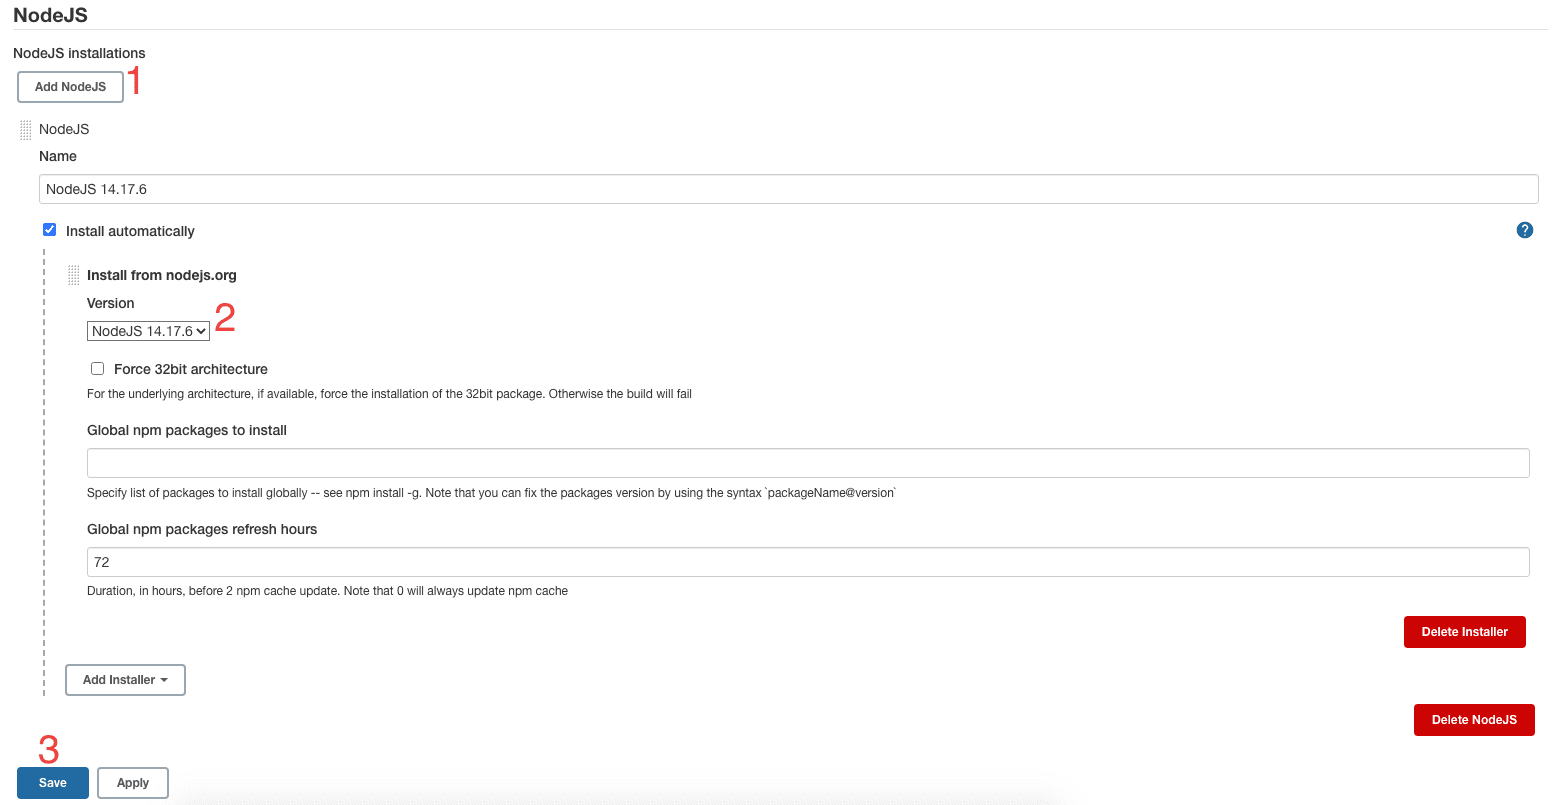This screenshot has width=1553, height=805.
Task: Click the Version label
Action: click(x=110, y=303)
